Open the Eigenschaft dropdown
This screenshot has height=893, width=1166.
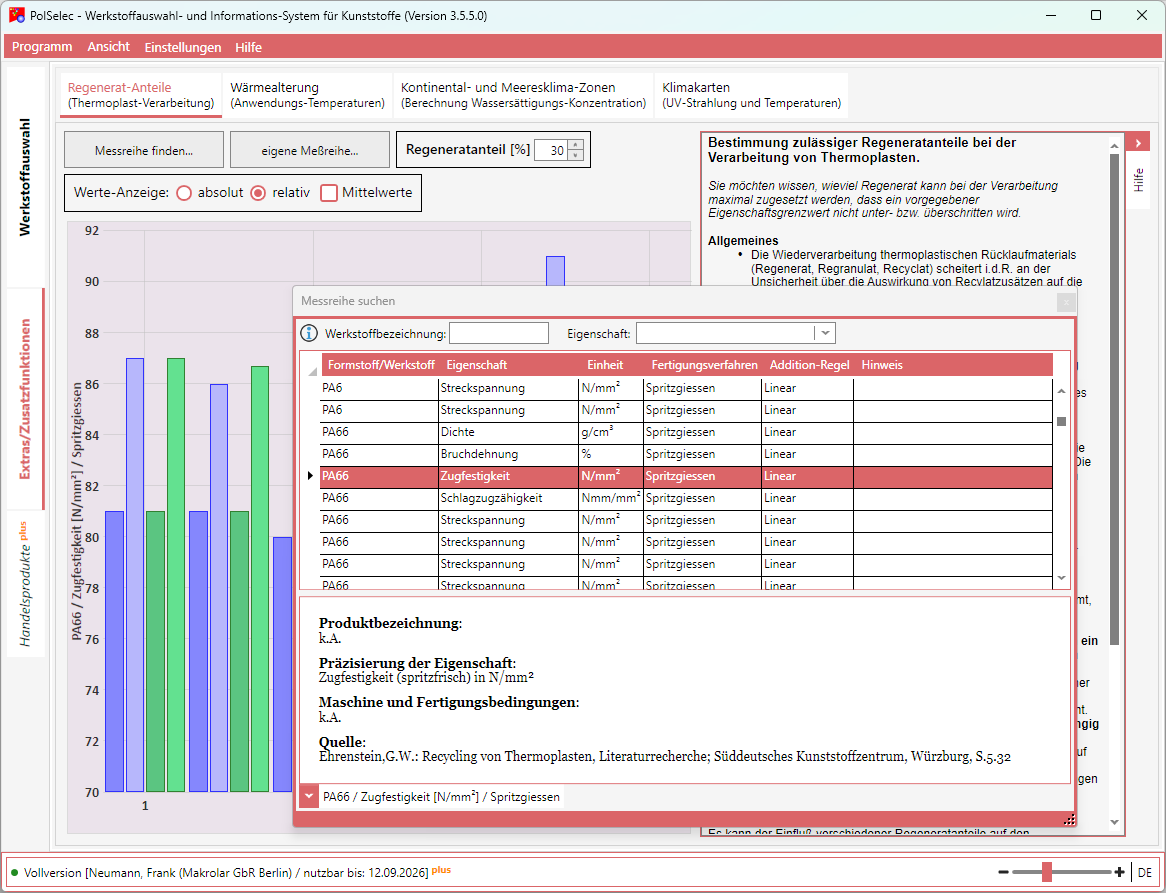(825, 333)
